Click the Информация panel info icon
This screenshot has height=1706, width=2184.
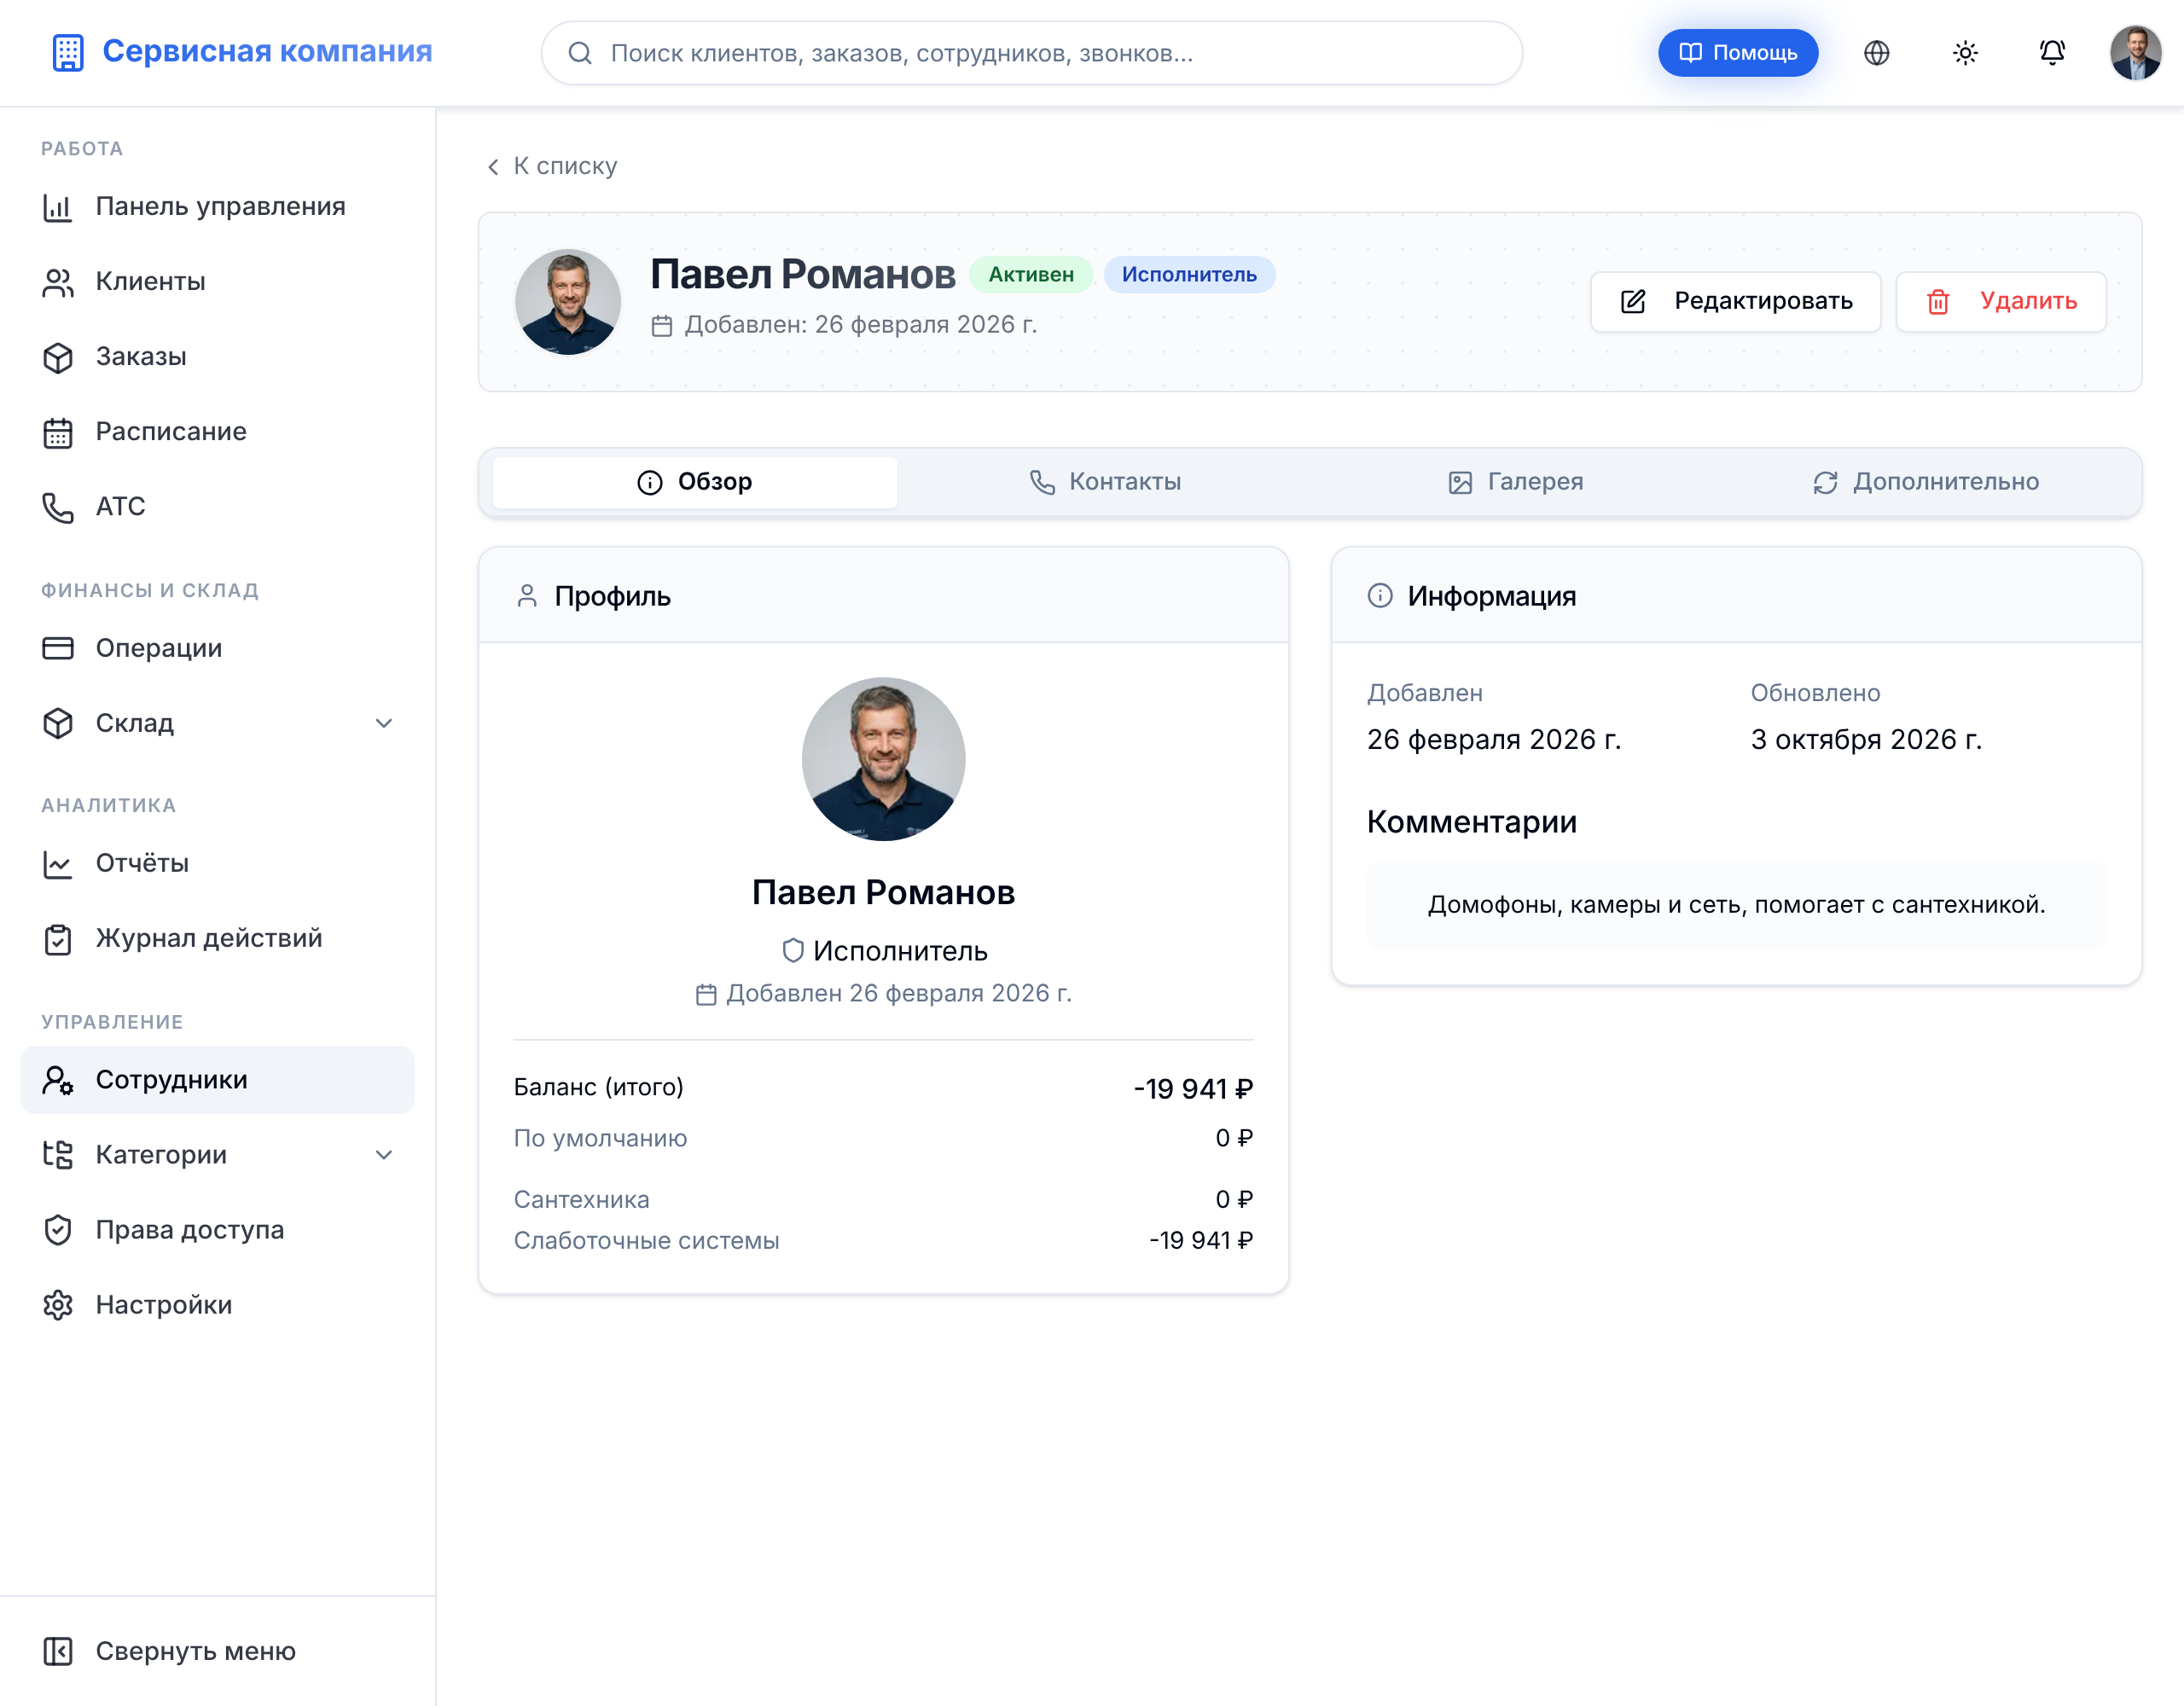click(1380, 596)
